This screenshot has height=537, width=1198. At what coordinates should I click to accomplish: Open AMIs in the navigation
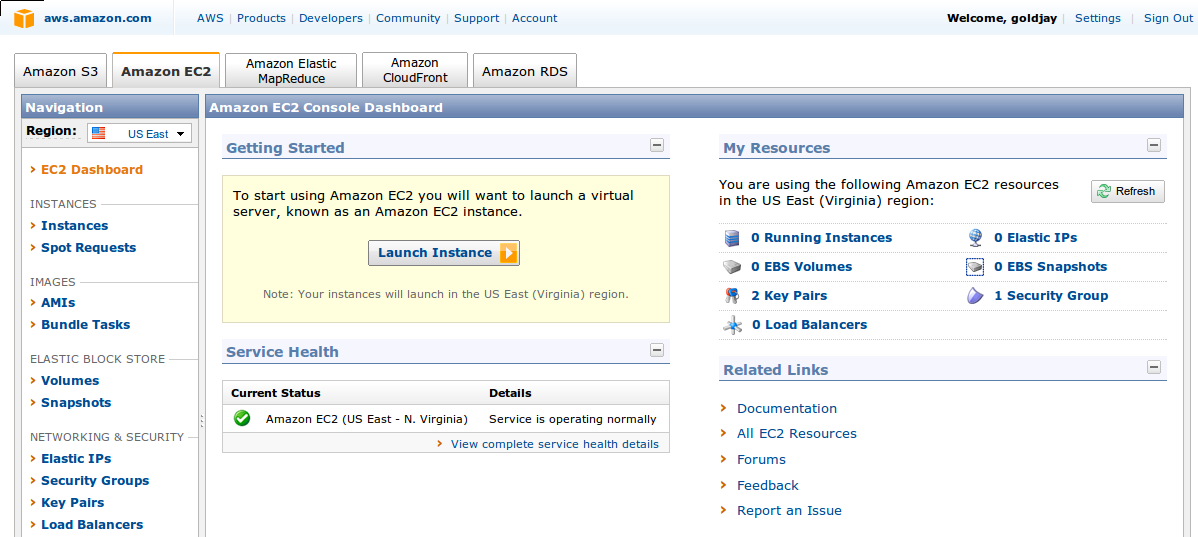58,302
